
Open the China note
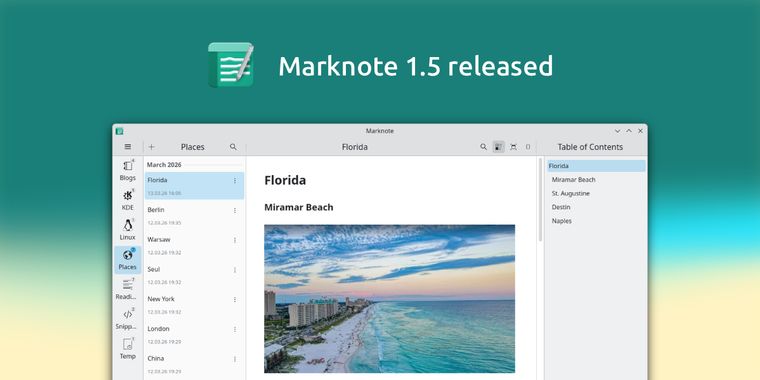pos(194,364)
